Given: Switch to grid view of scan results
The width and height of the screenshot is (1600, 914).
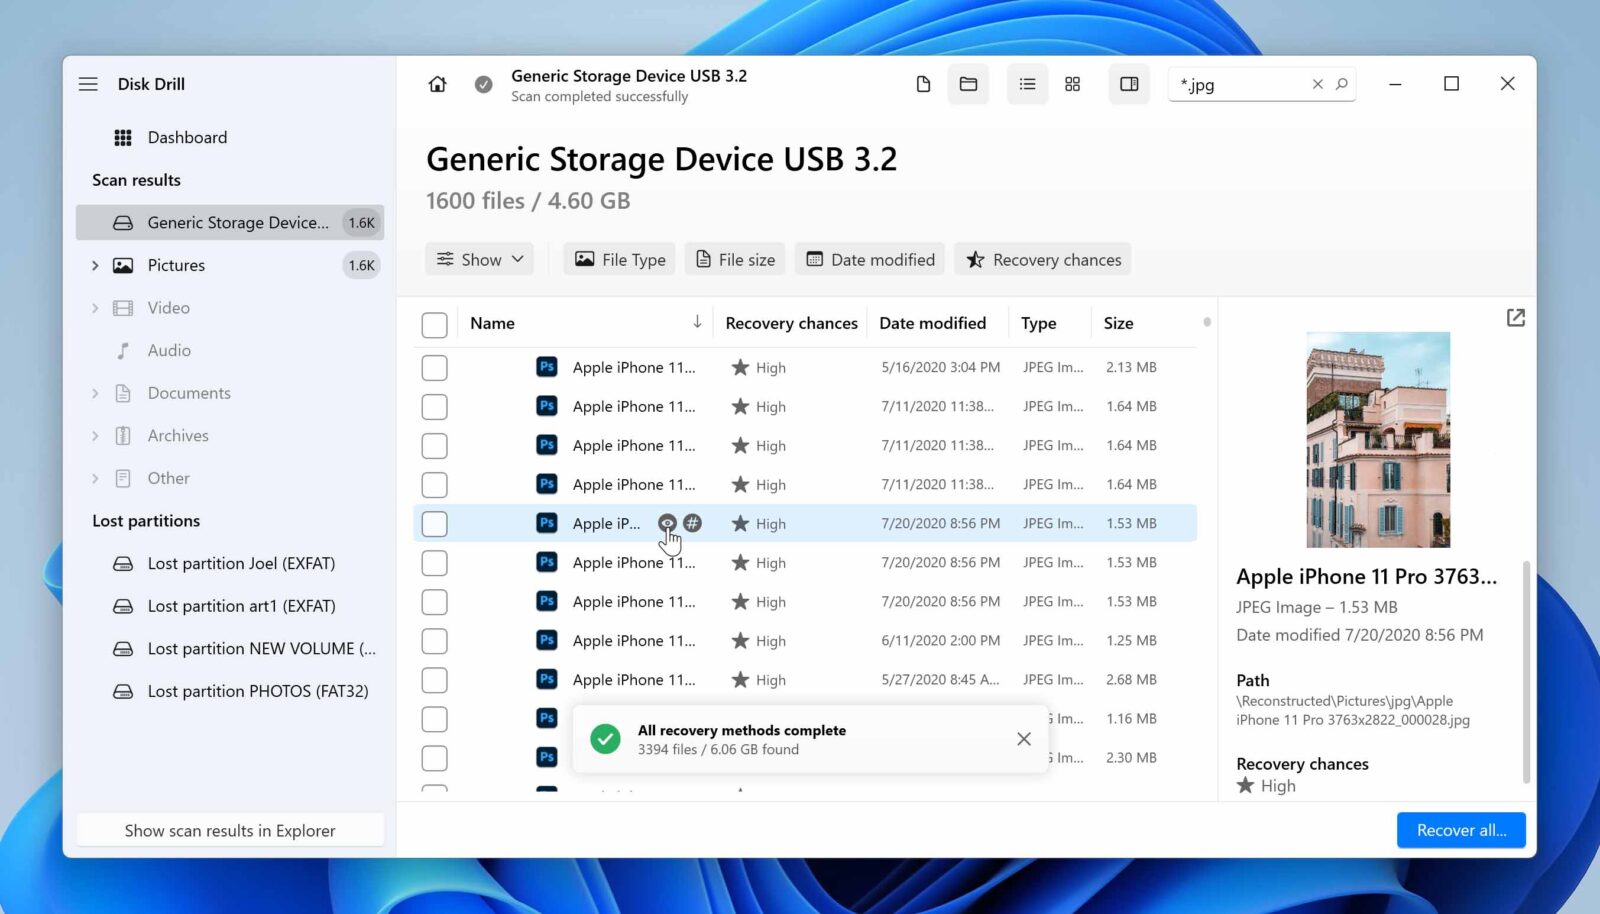Looking at the screenshot, I should point(1072,84).
